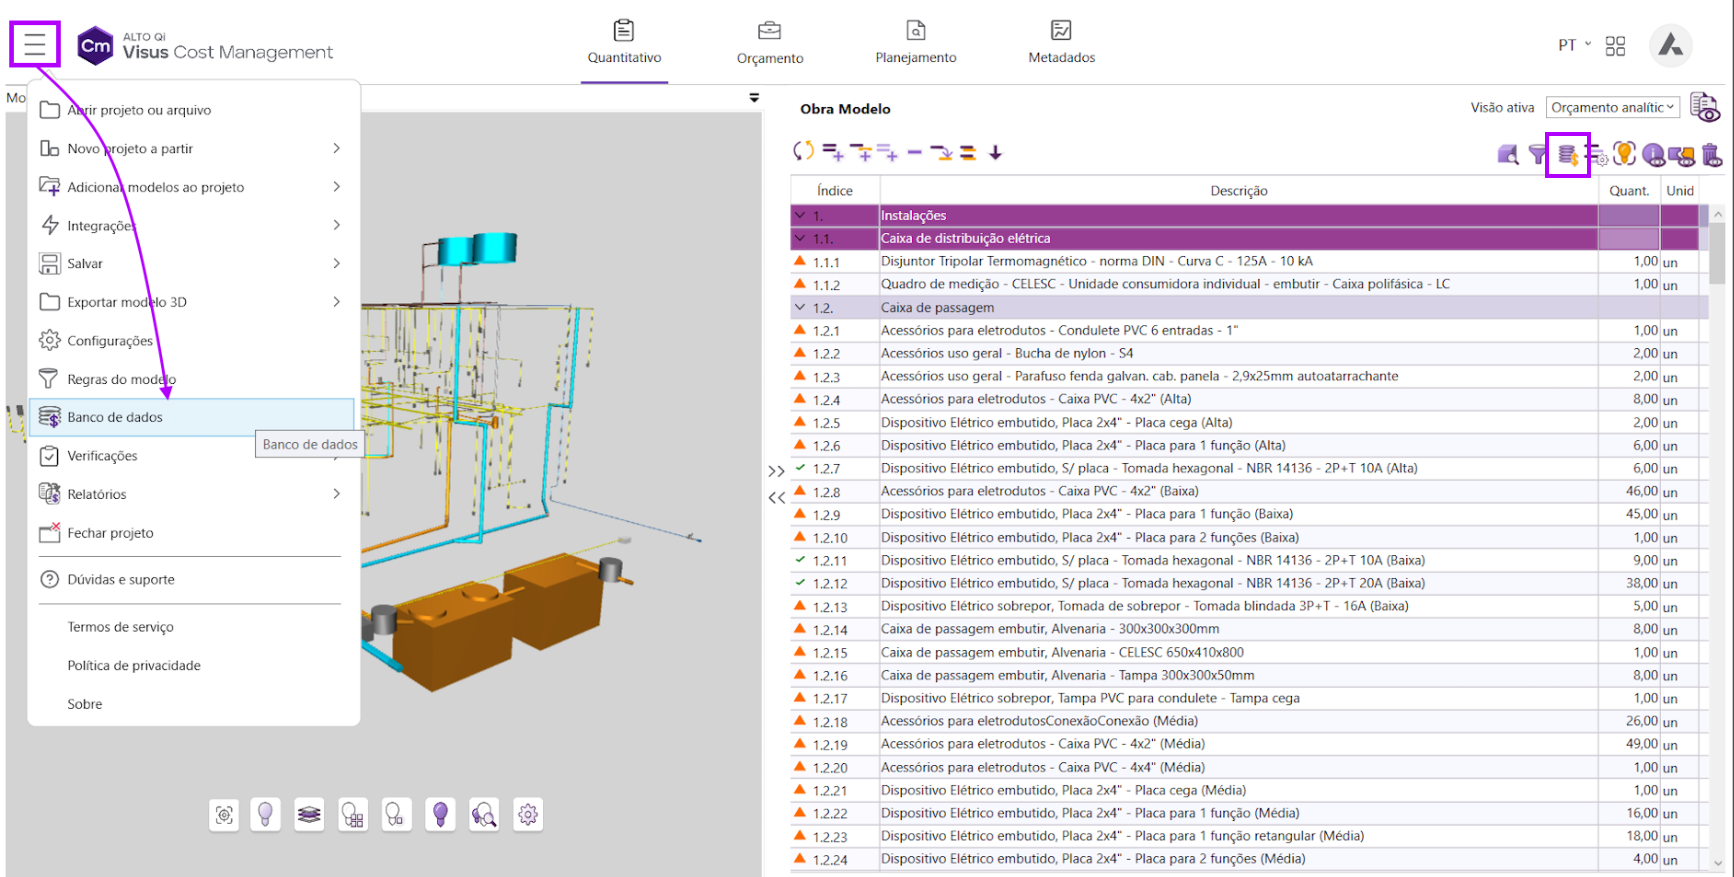Click the filter funnel icon in budget toolbar

(1537, 155)
